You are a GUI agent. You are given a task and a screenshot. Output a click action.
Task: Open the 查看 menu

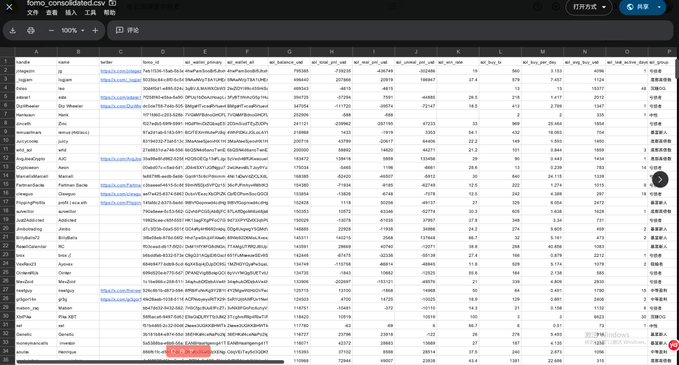point(52,13)
